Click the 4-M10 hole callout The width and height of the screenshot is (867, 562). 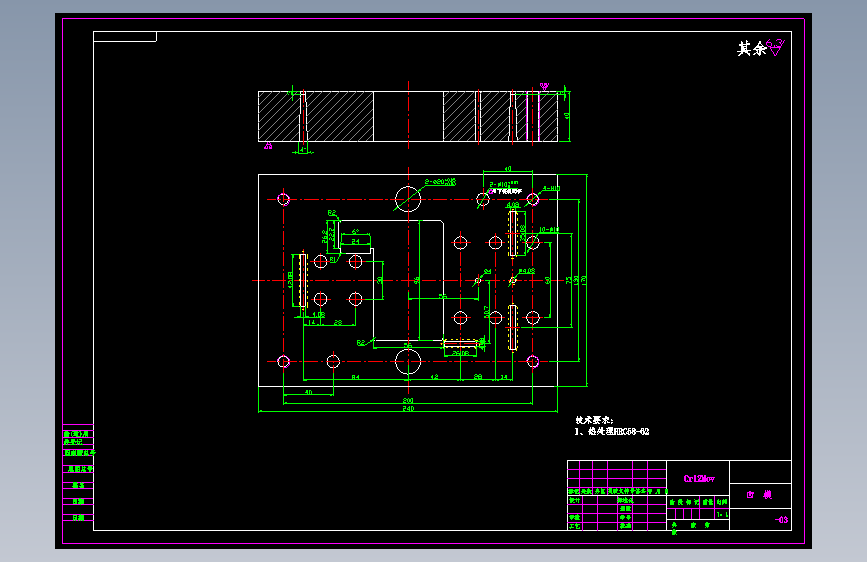(x=551, y=189)
